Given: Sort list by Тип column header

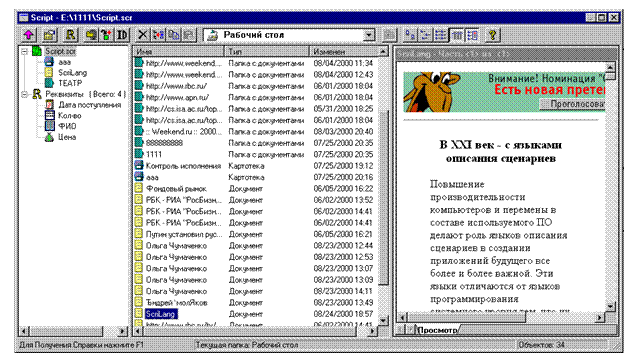Looking at the screenshot, I should 267,51.
